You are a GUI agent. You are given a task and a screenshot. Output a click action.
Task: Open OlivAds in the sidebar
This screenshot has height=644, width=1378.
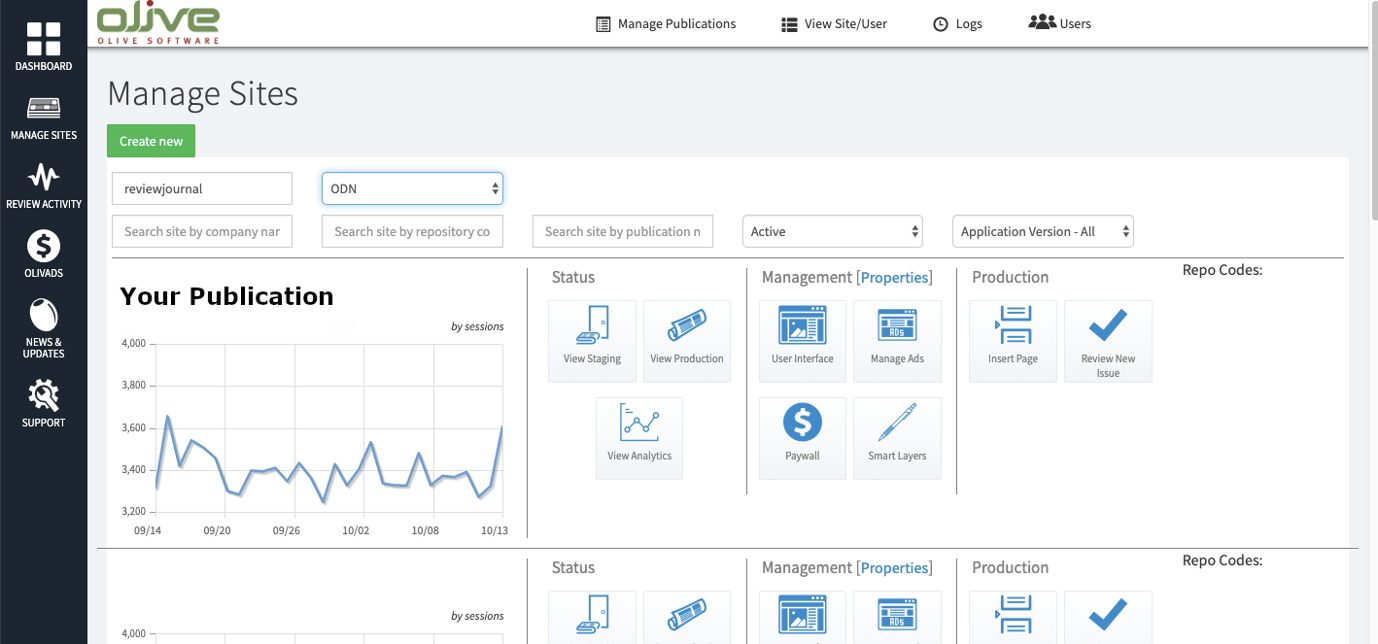coord(43,254)
